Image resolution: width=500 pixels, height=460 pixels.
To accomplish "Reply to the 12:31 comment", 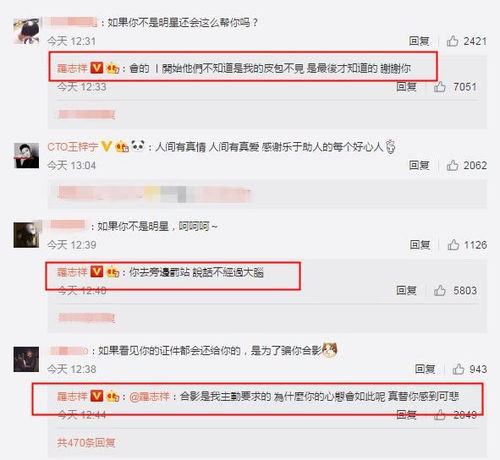I will [x=419, y=41].
